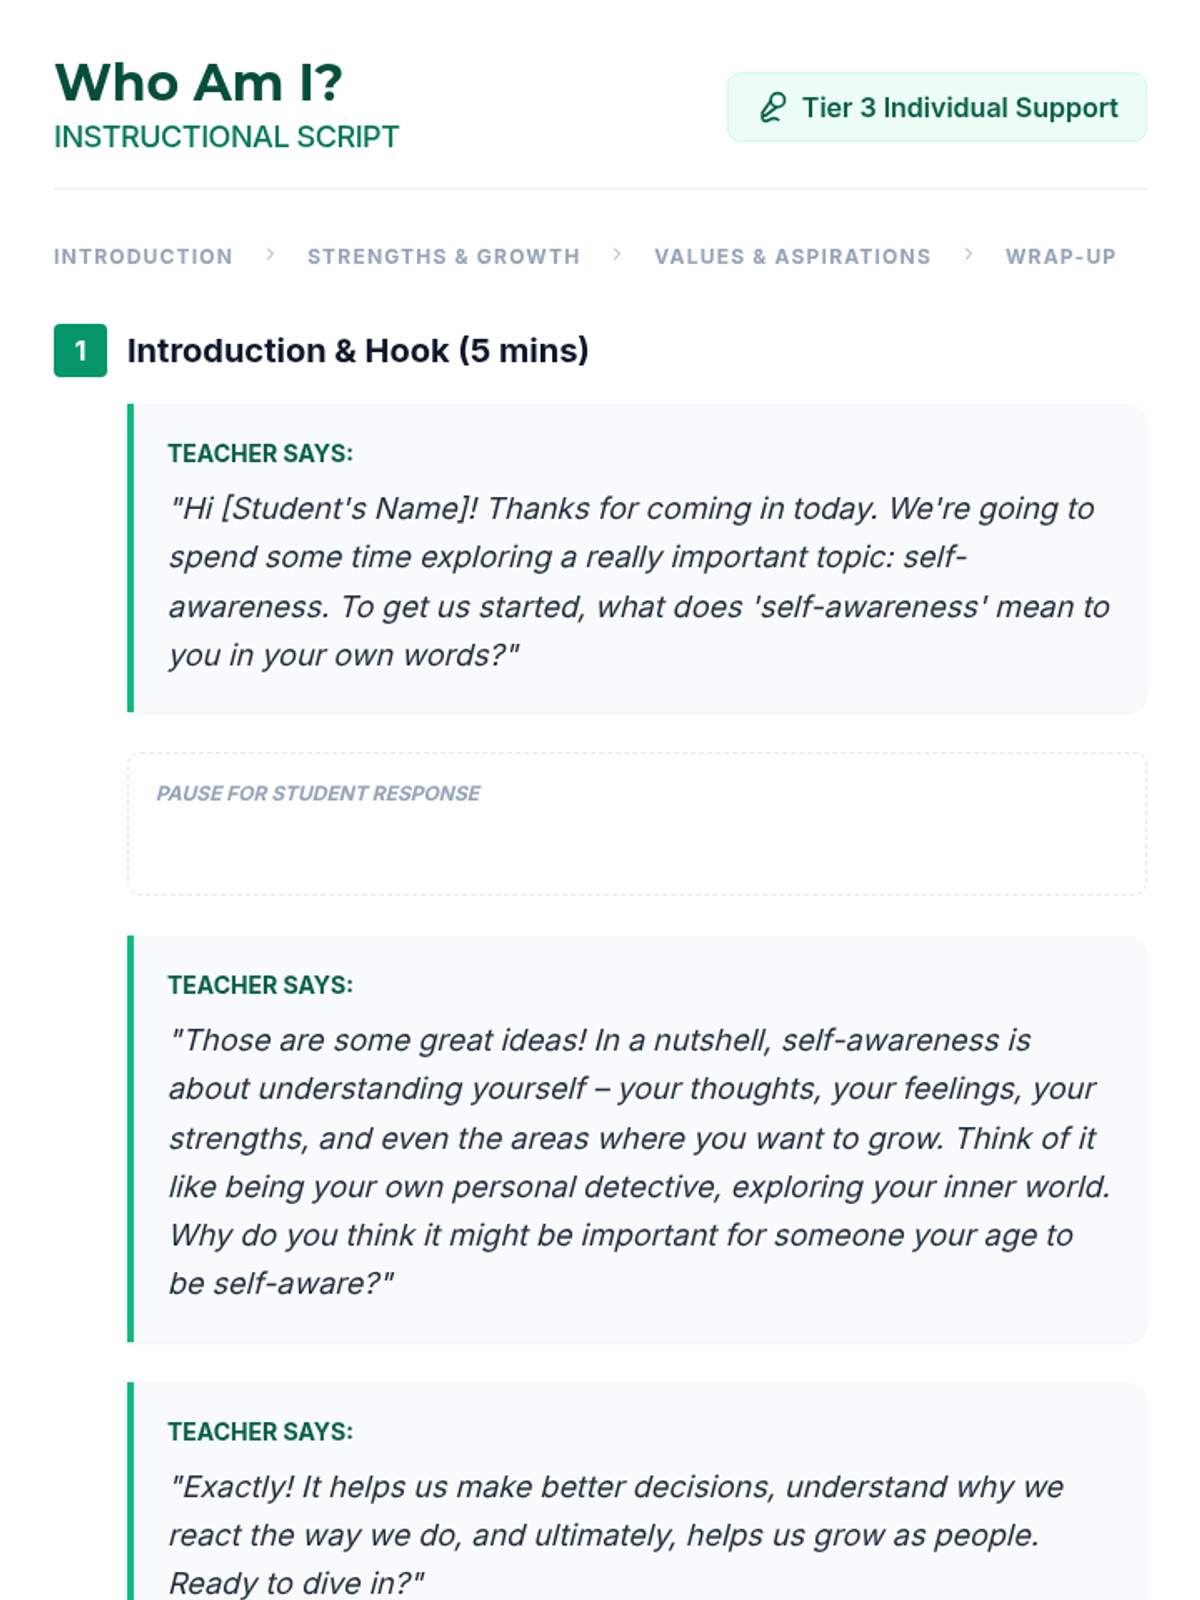Click the microphone icon in the Tier 3 badge

point(772,108)
